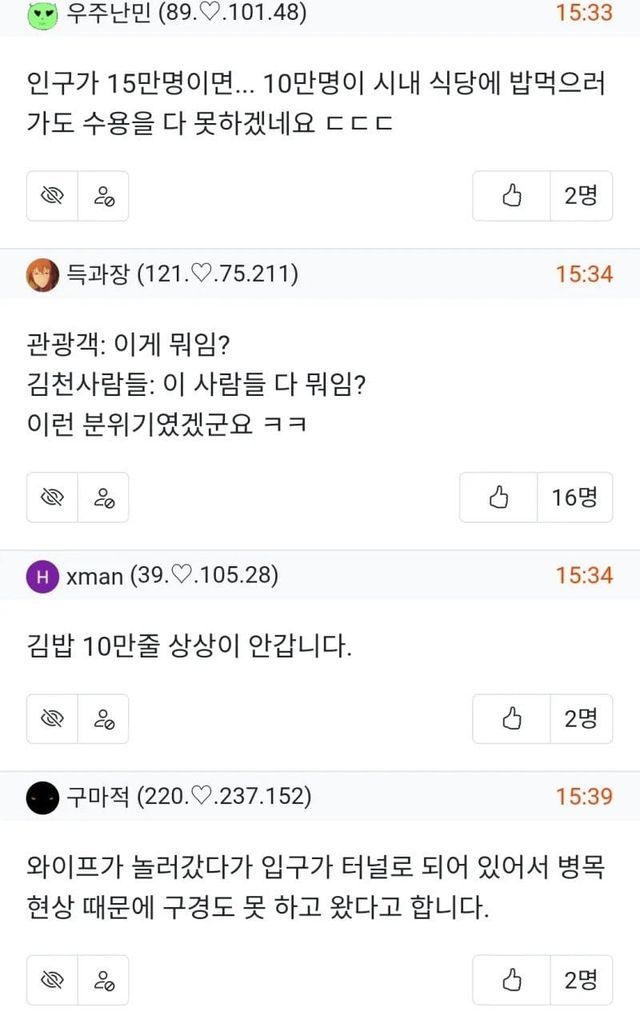Image resolution: width=640 pixels, height=1031 pixels.
Task: Thumbs-up 득과장's comment
Action: coord(499,497)
